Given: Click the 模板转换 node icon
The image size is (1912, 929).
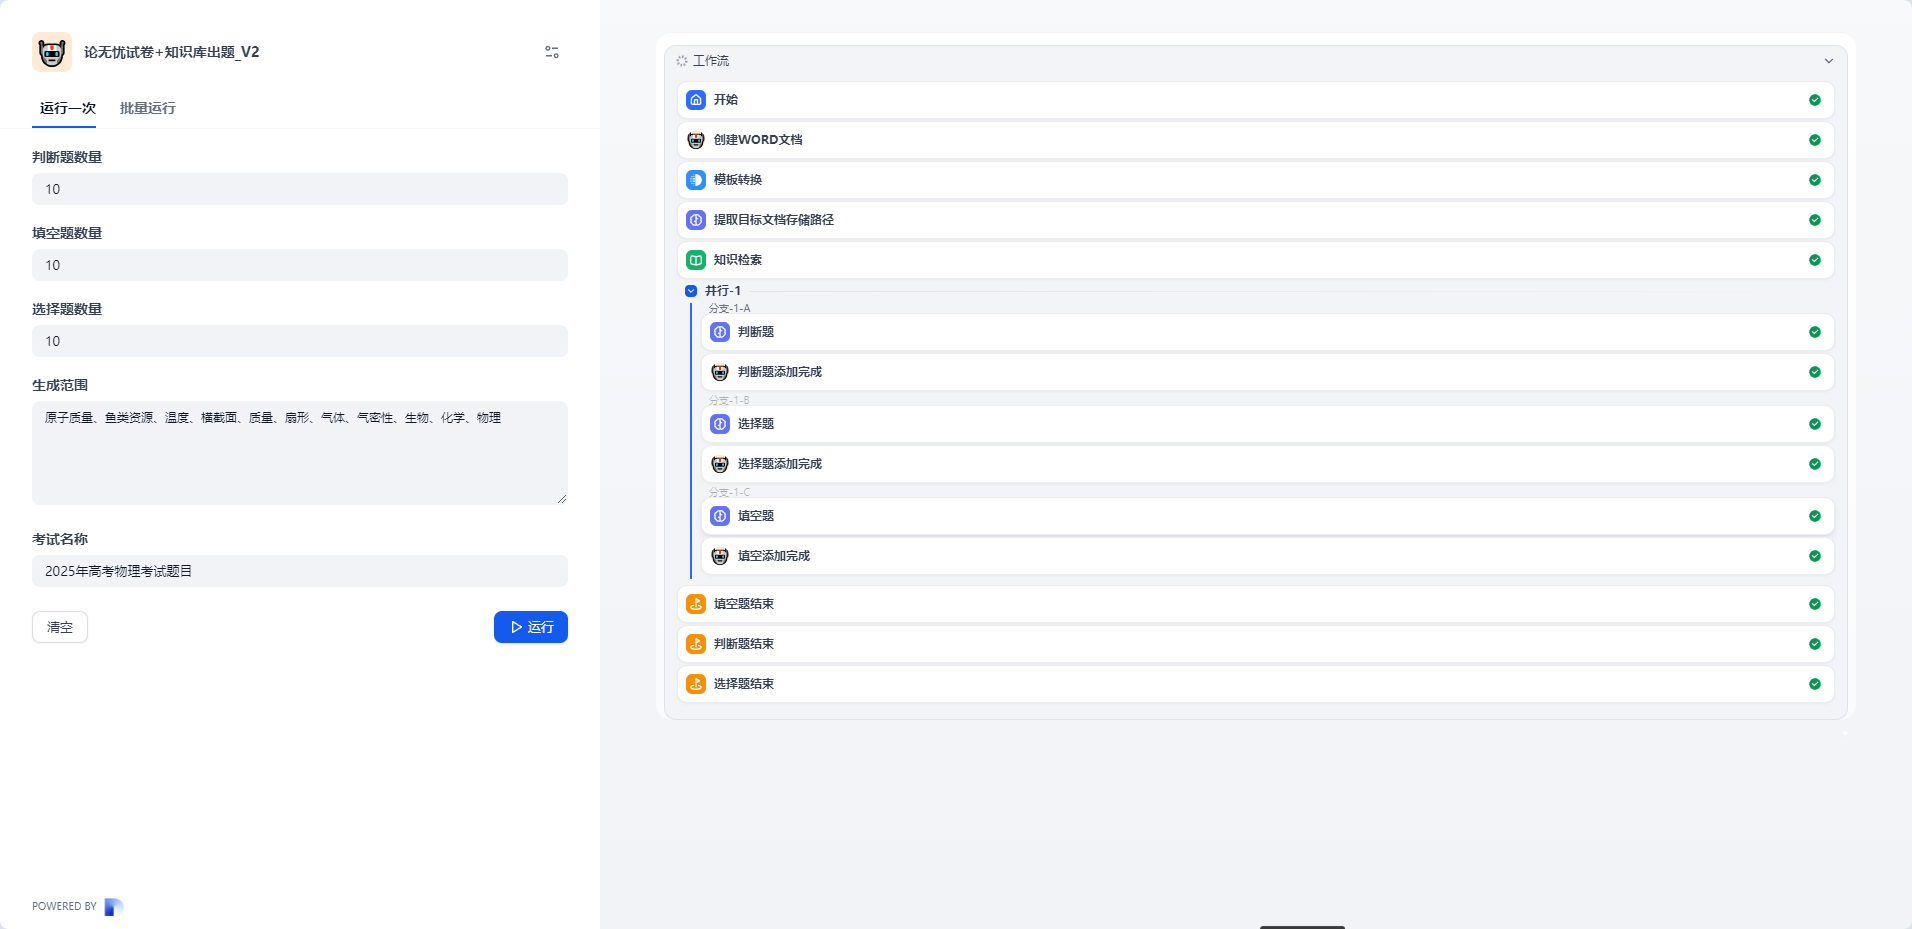Looking at the screenshot, I should click(696, 180).
